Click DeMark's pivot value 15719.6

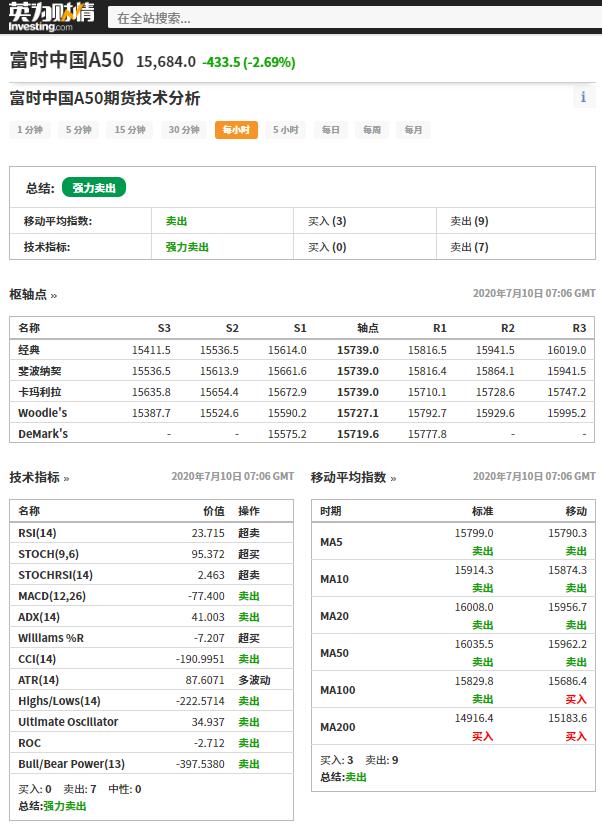(358, 434)
